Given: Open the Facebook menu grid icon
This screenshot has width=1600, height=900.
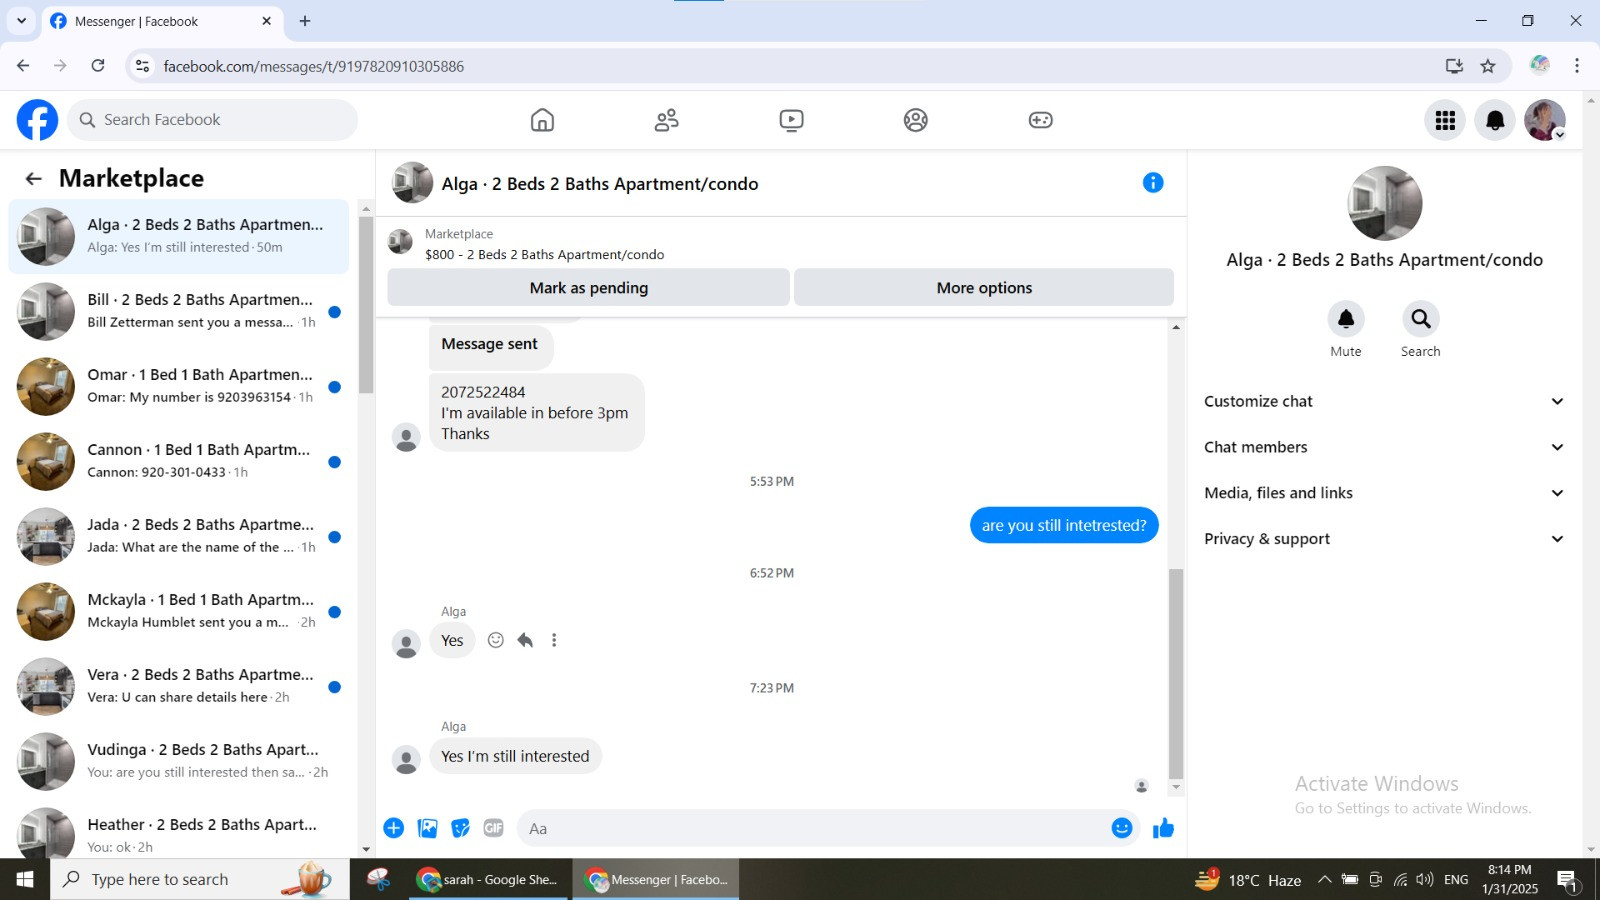Looking at the screenshot, I should pos(1445,120).
